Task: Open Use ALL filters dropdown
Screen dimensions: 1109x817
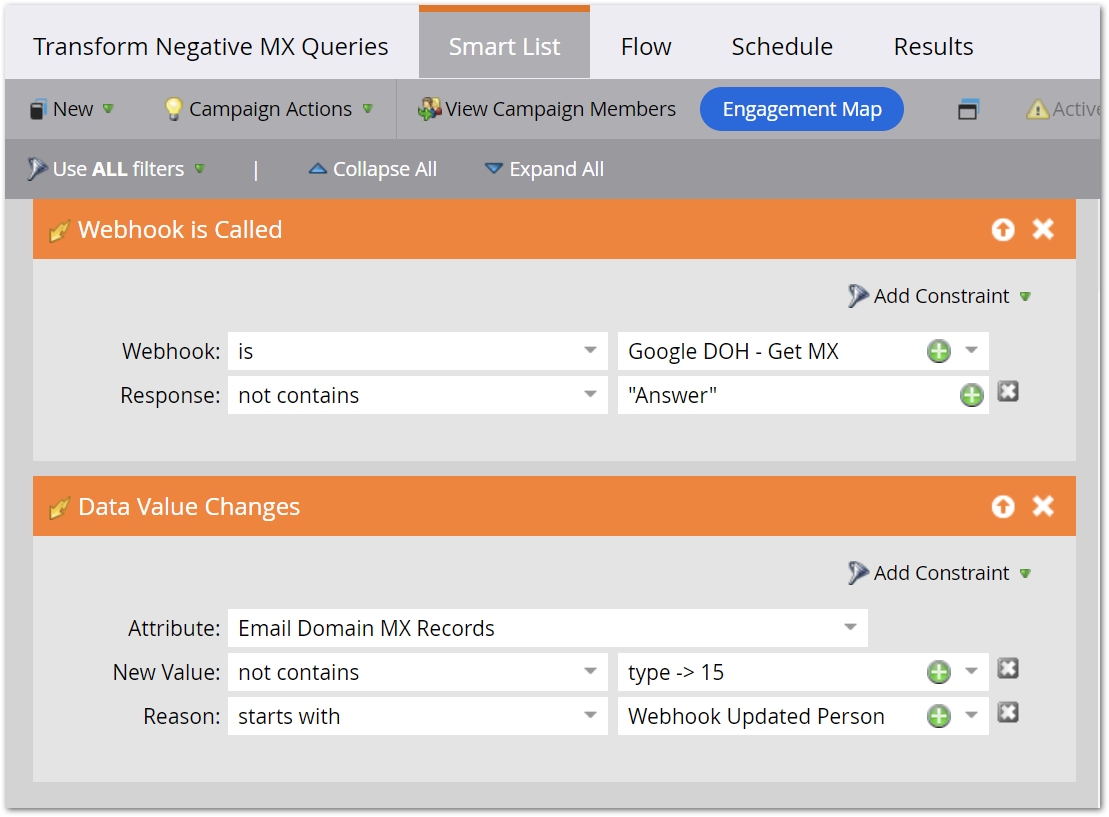Action: 117,170
